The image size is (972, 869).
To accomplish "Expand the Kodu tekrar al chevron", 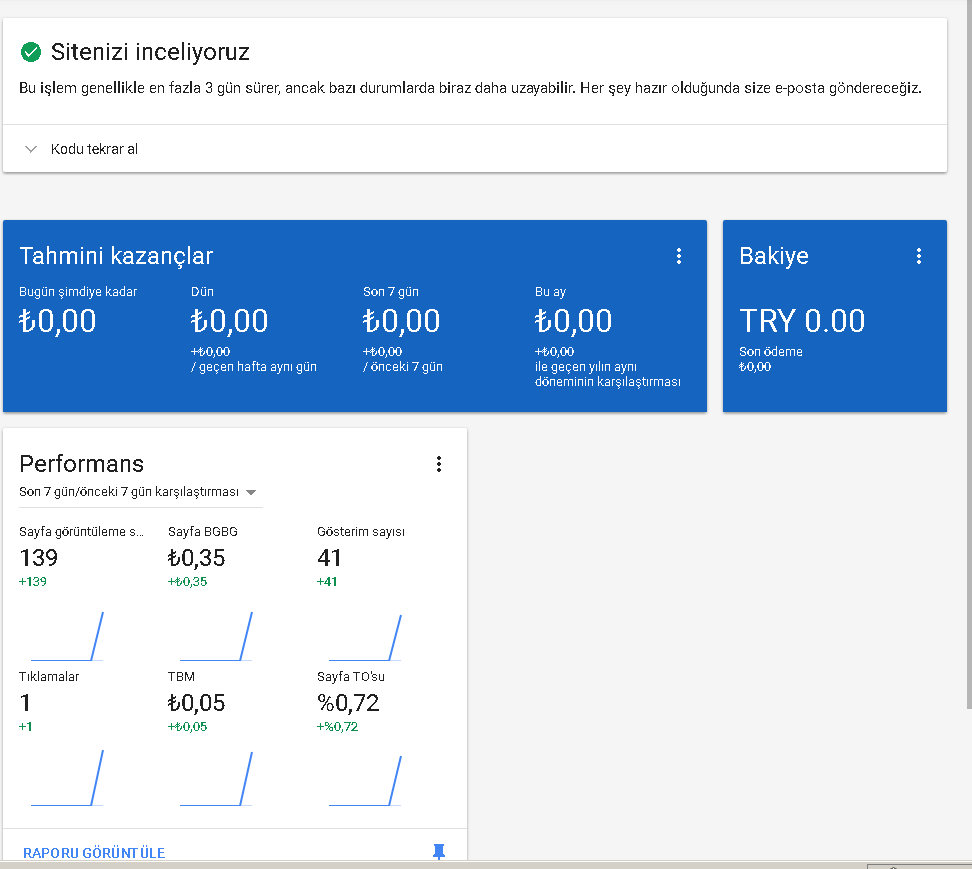I will click(30, 149).
